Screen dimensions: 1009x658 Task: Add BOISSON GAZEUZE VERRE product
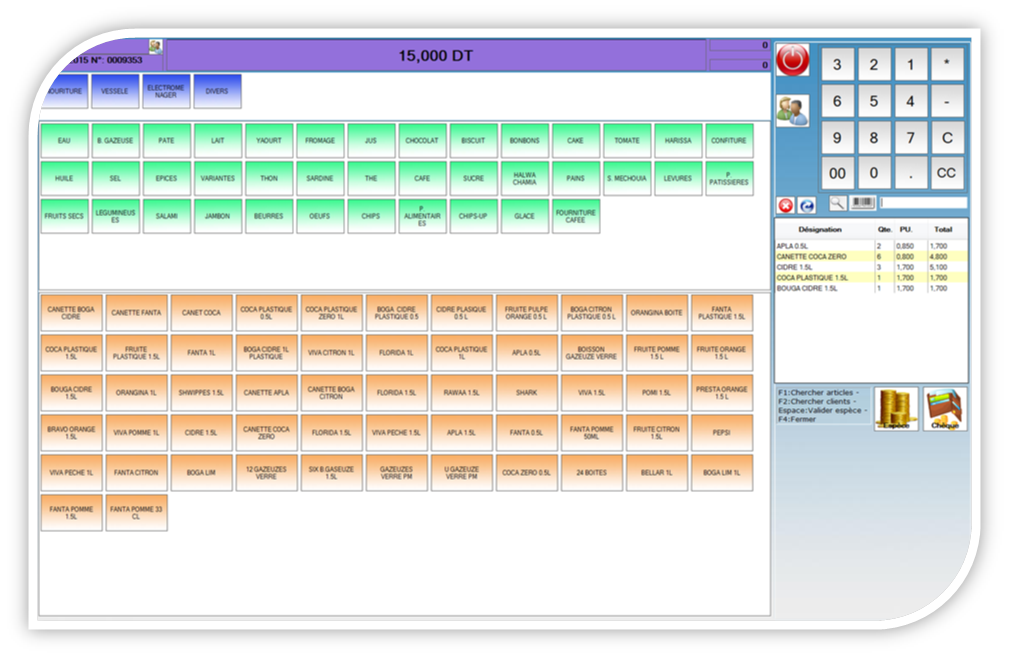coord(591,353)
